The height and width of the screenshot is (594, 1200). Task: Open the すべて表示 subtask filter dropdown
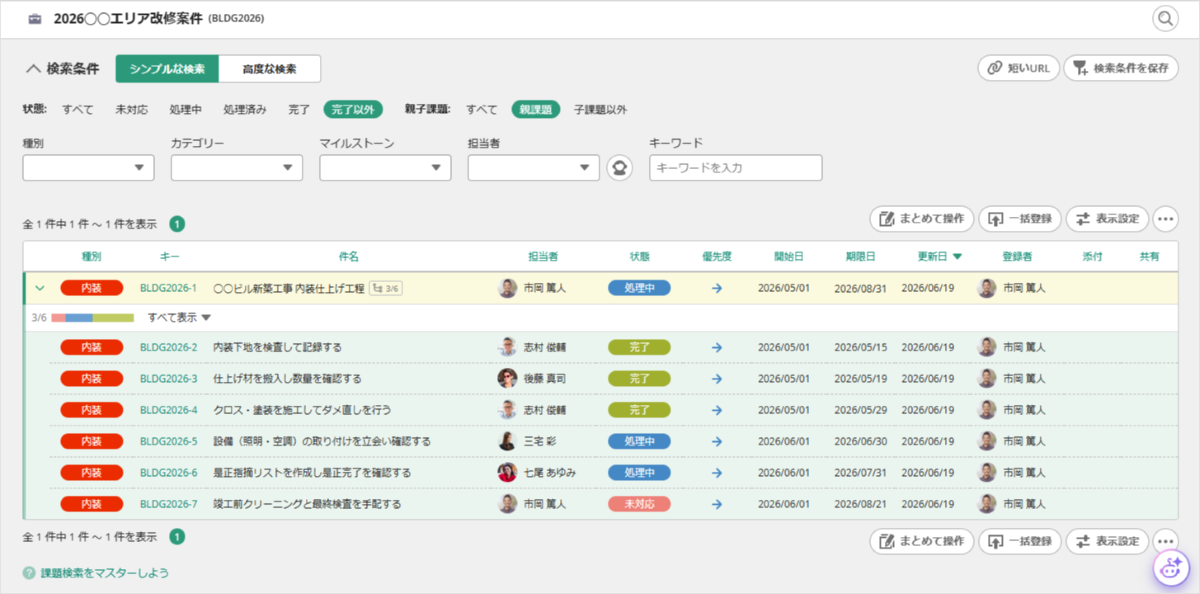point(180,318)
